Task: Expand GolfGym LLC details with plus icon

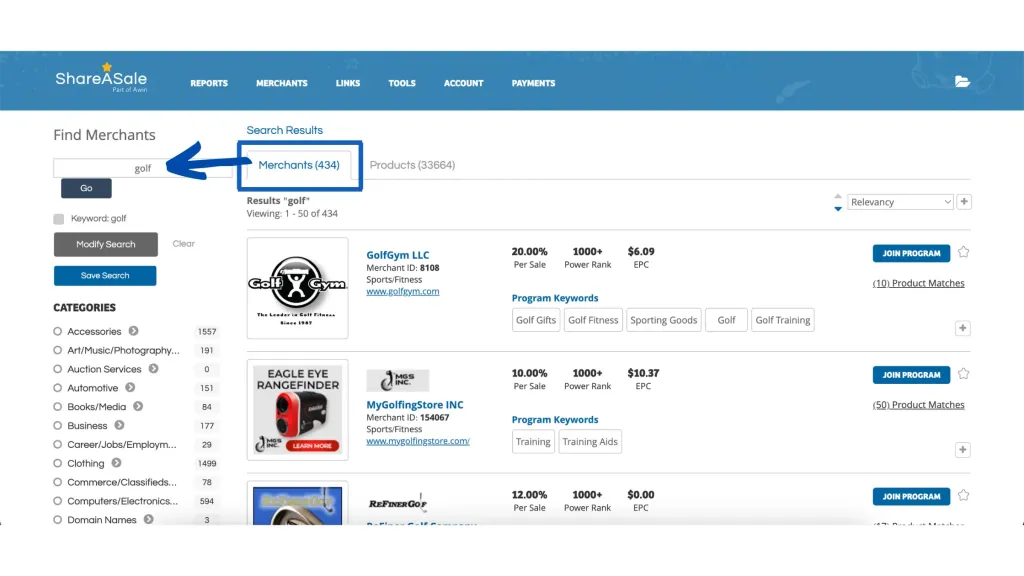Action: coord(963,328)
